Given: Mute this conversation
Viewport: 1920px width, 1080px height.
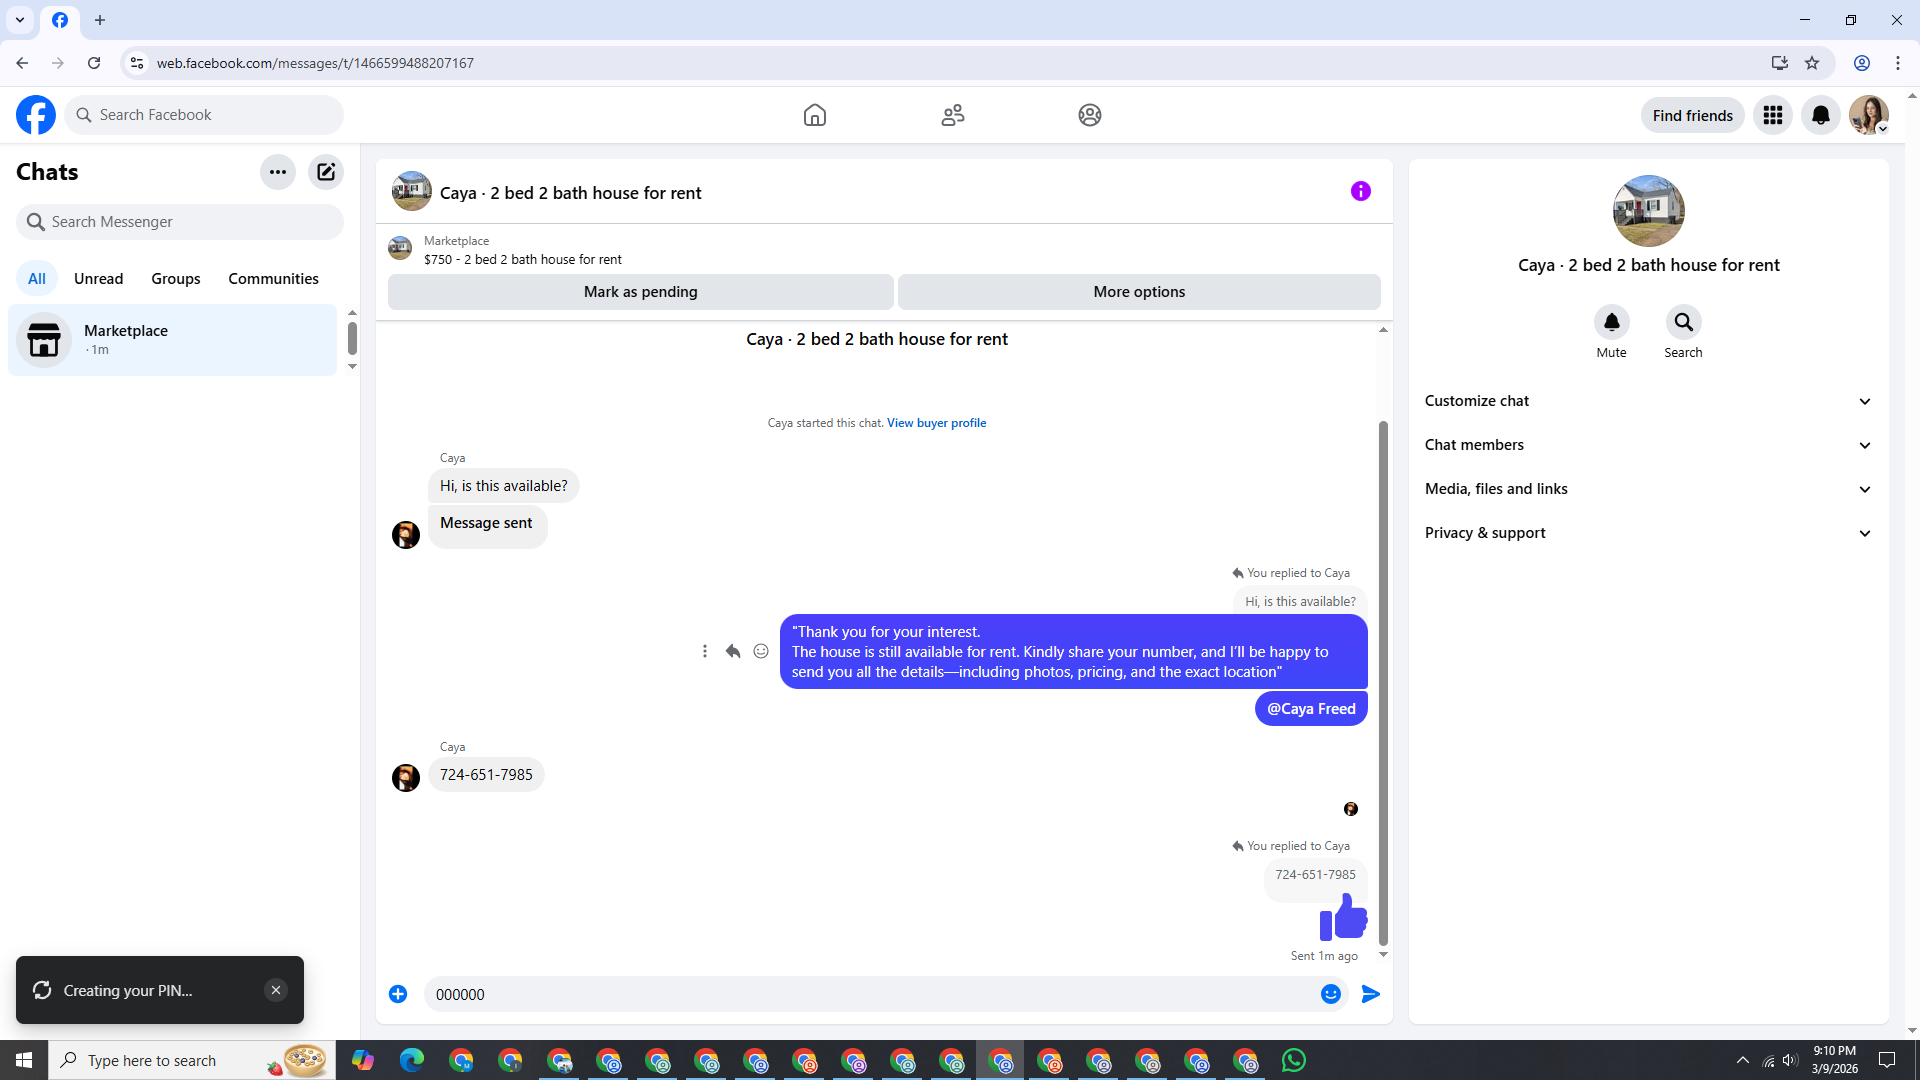Looking at the screenshot, I should coord(1611,322).
